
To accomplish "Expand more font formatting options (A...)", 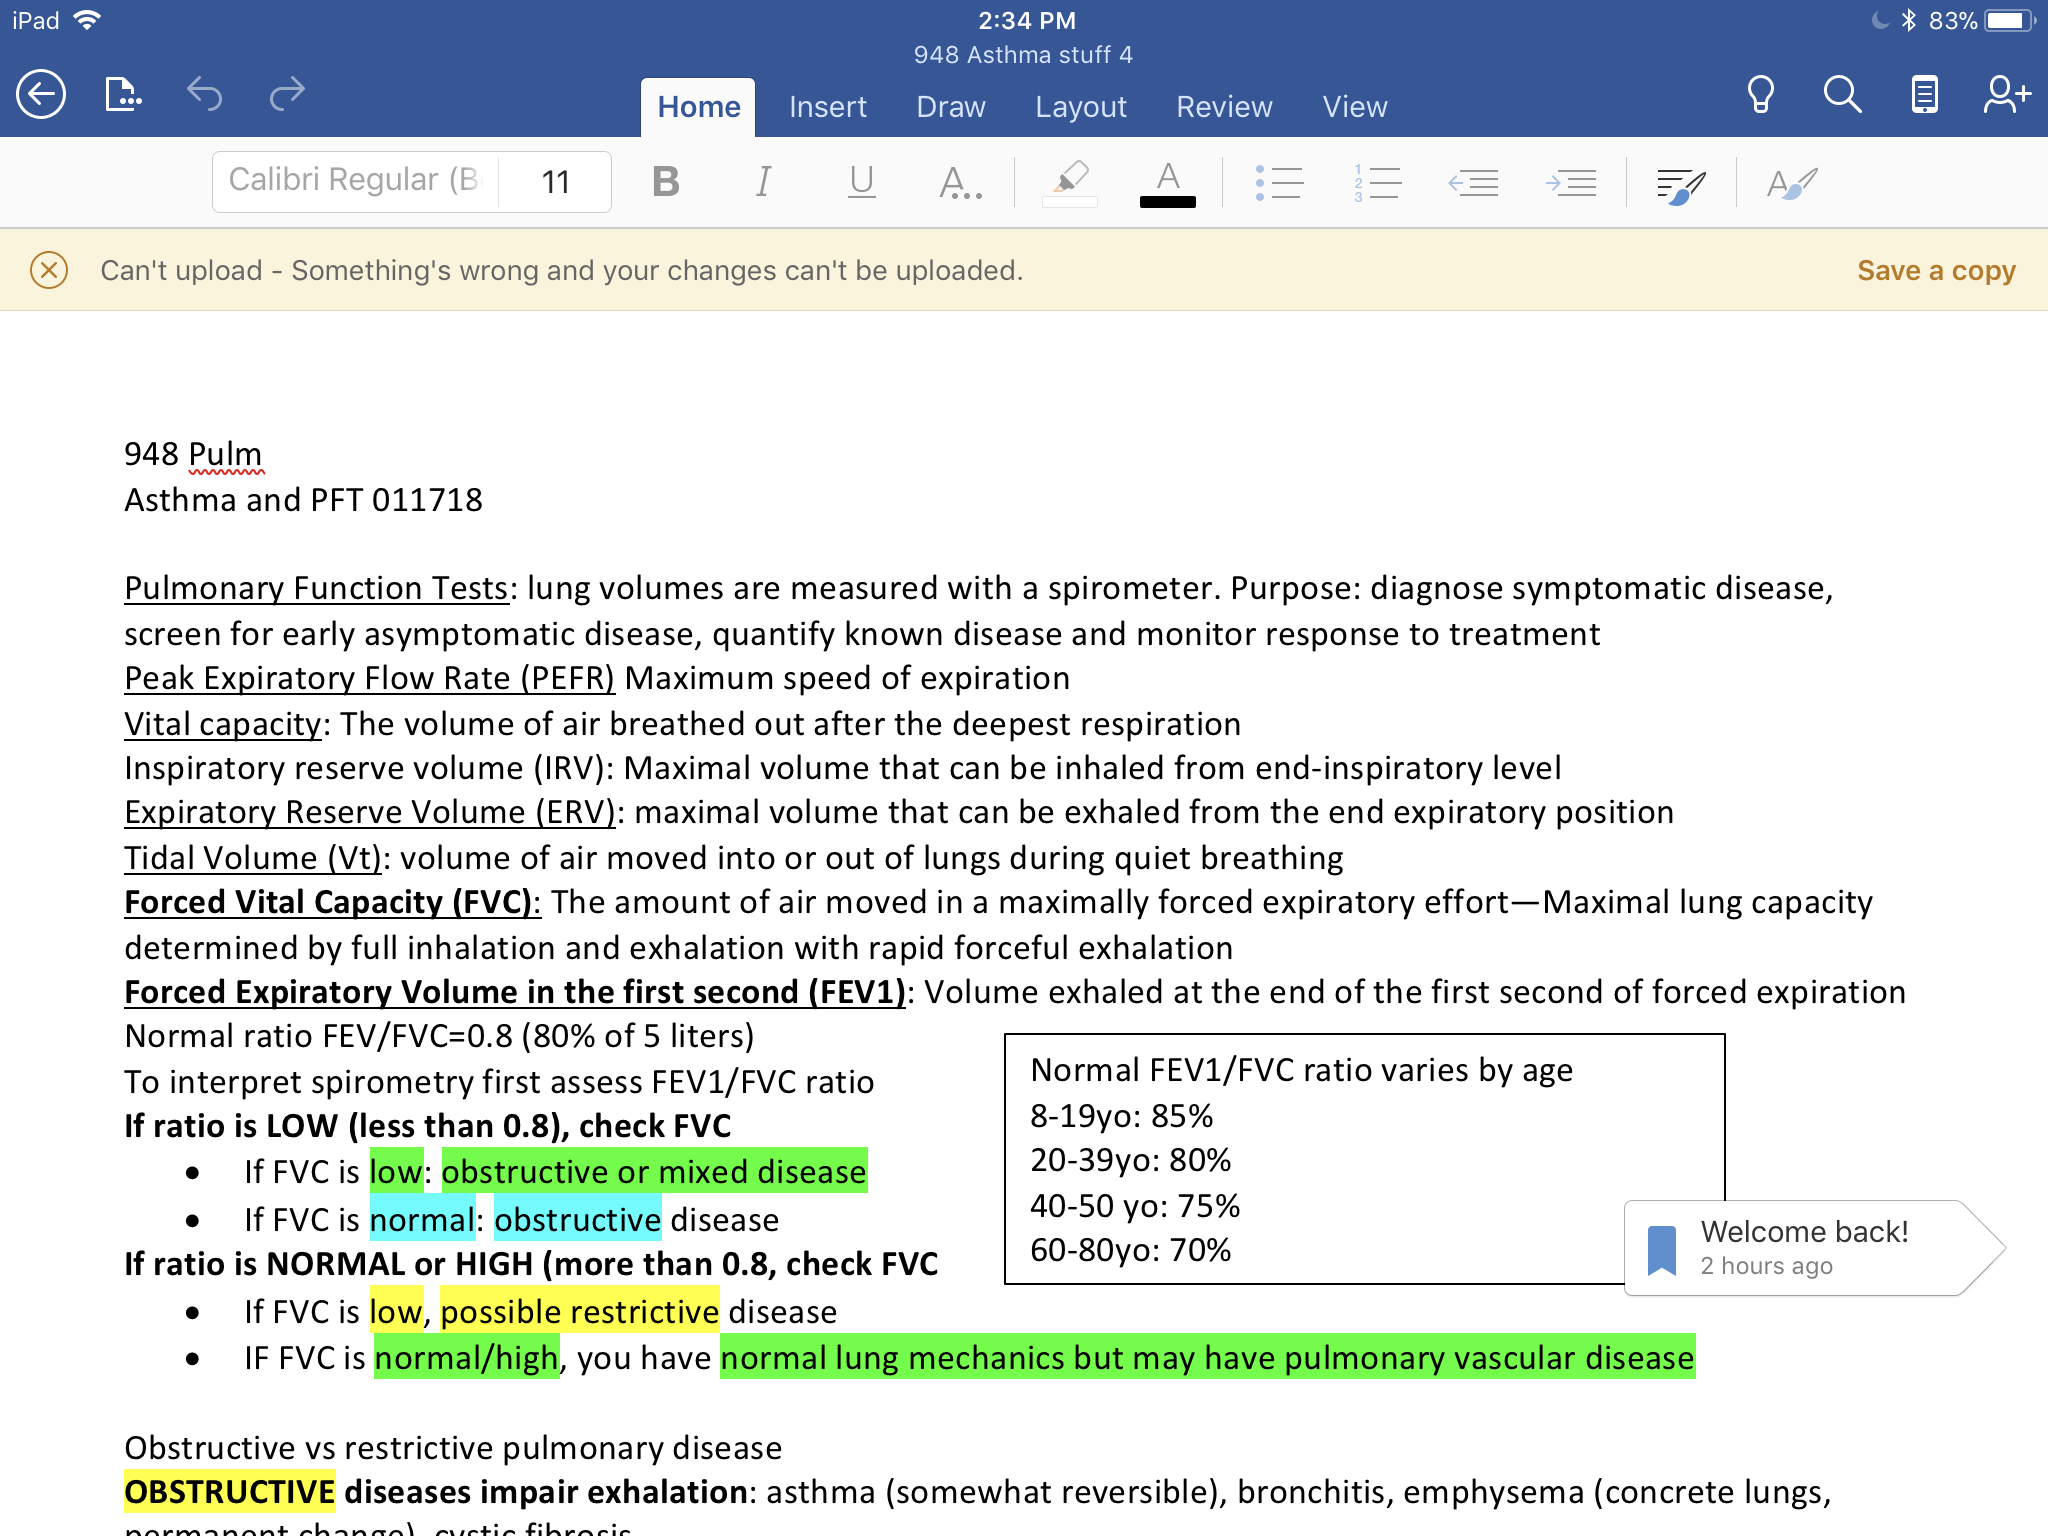I will pyautogui.click(x=960, y=182).
